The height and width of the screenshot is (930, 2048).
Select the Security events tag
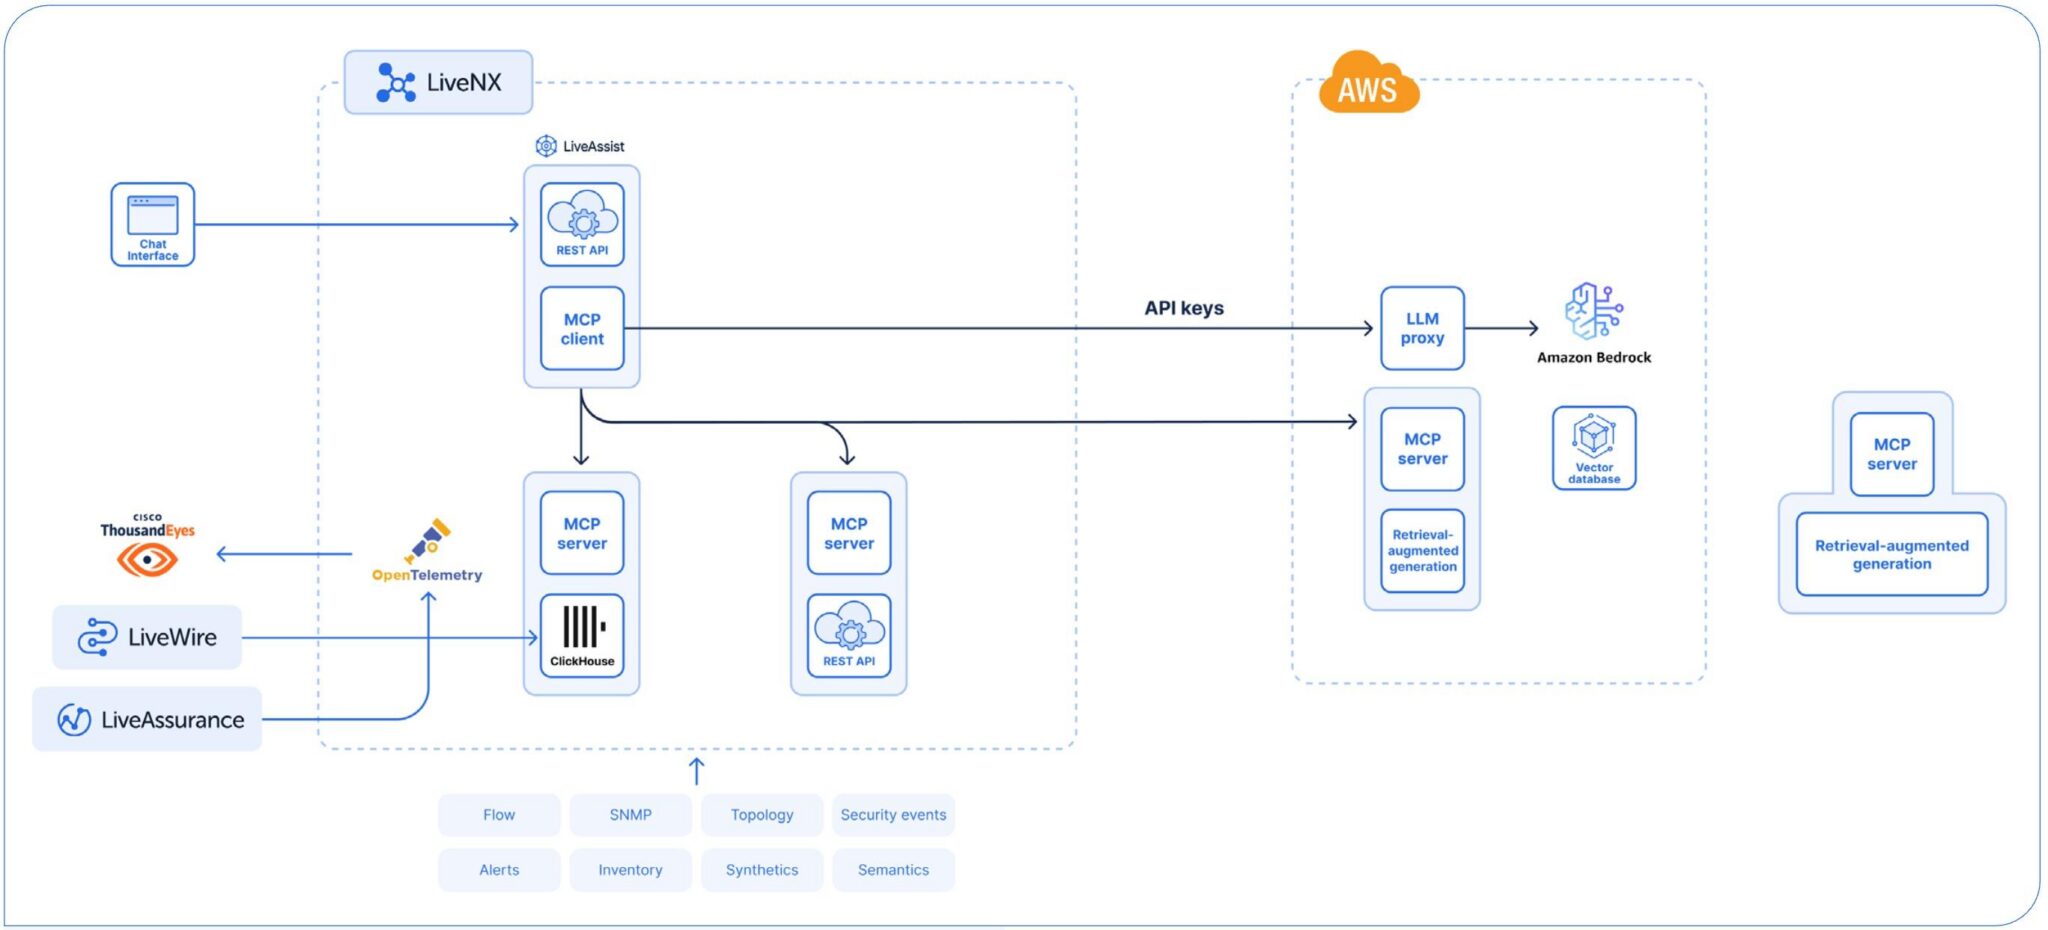(894, 815)
